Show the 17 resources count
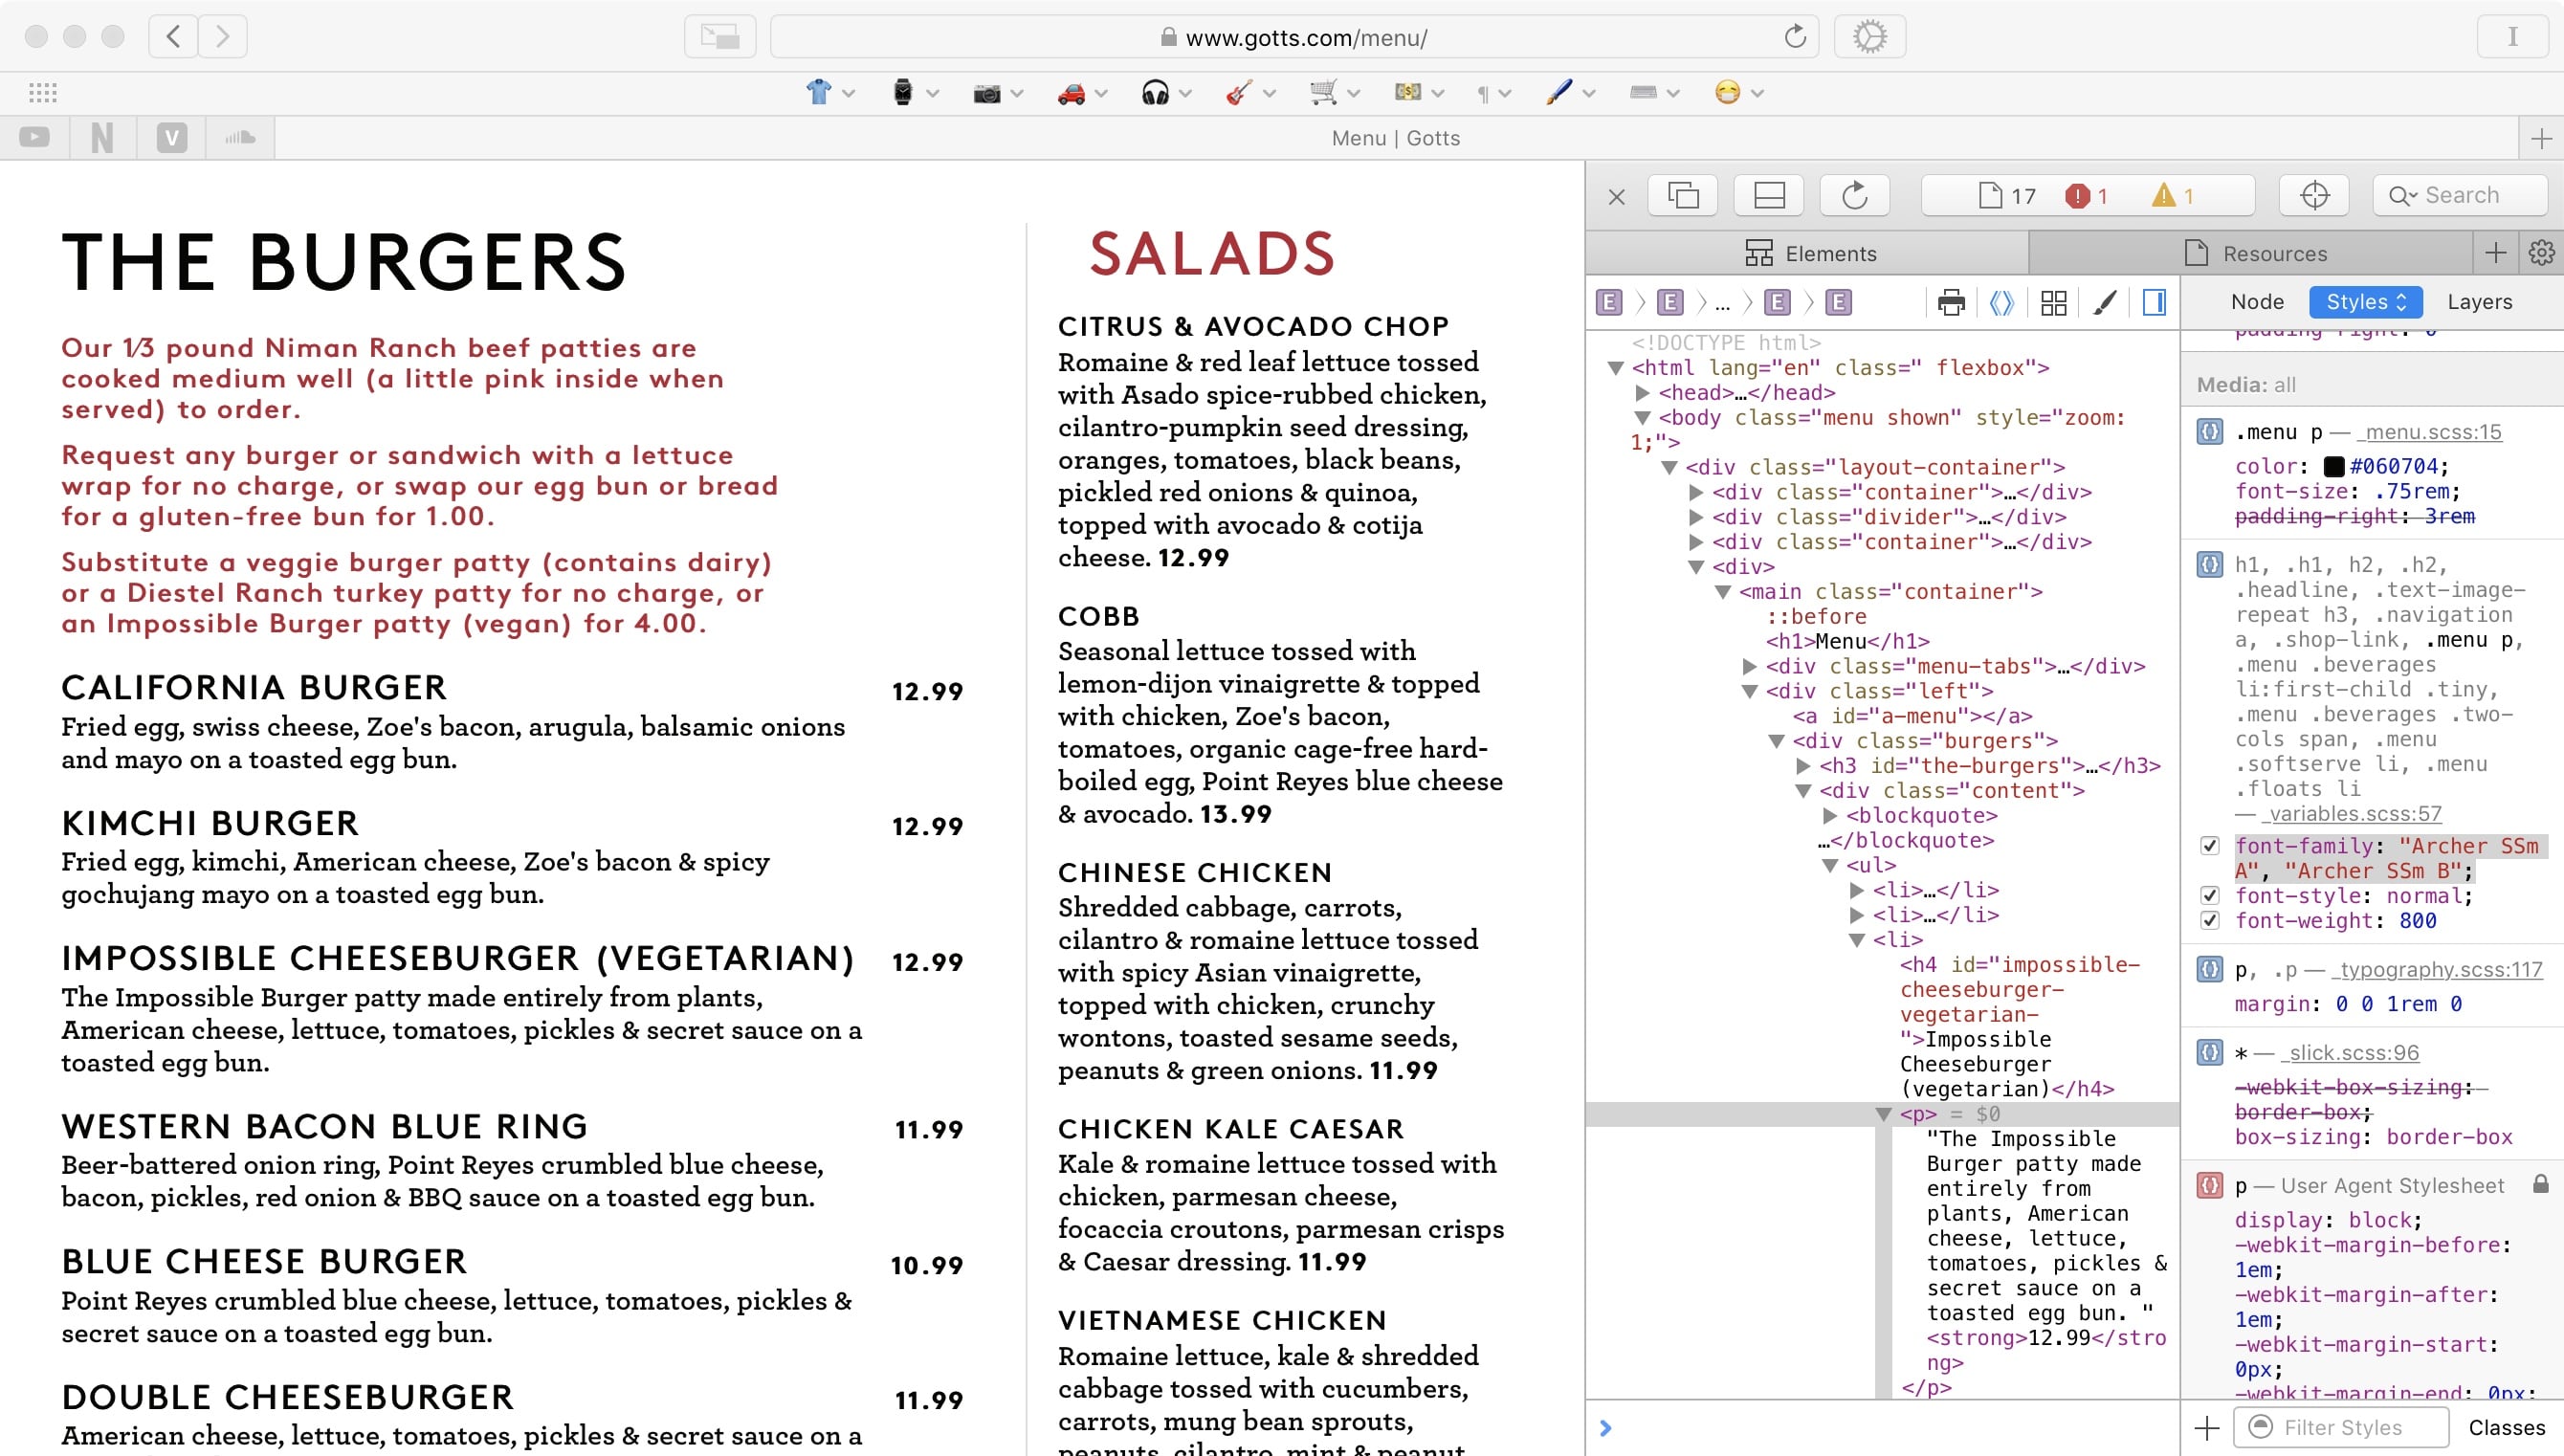 (2007, 196)
